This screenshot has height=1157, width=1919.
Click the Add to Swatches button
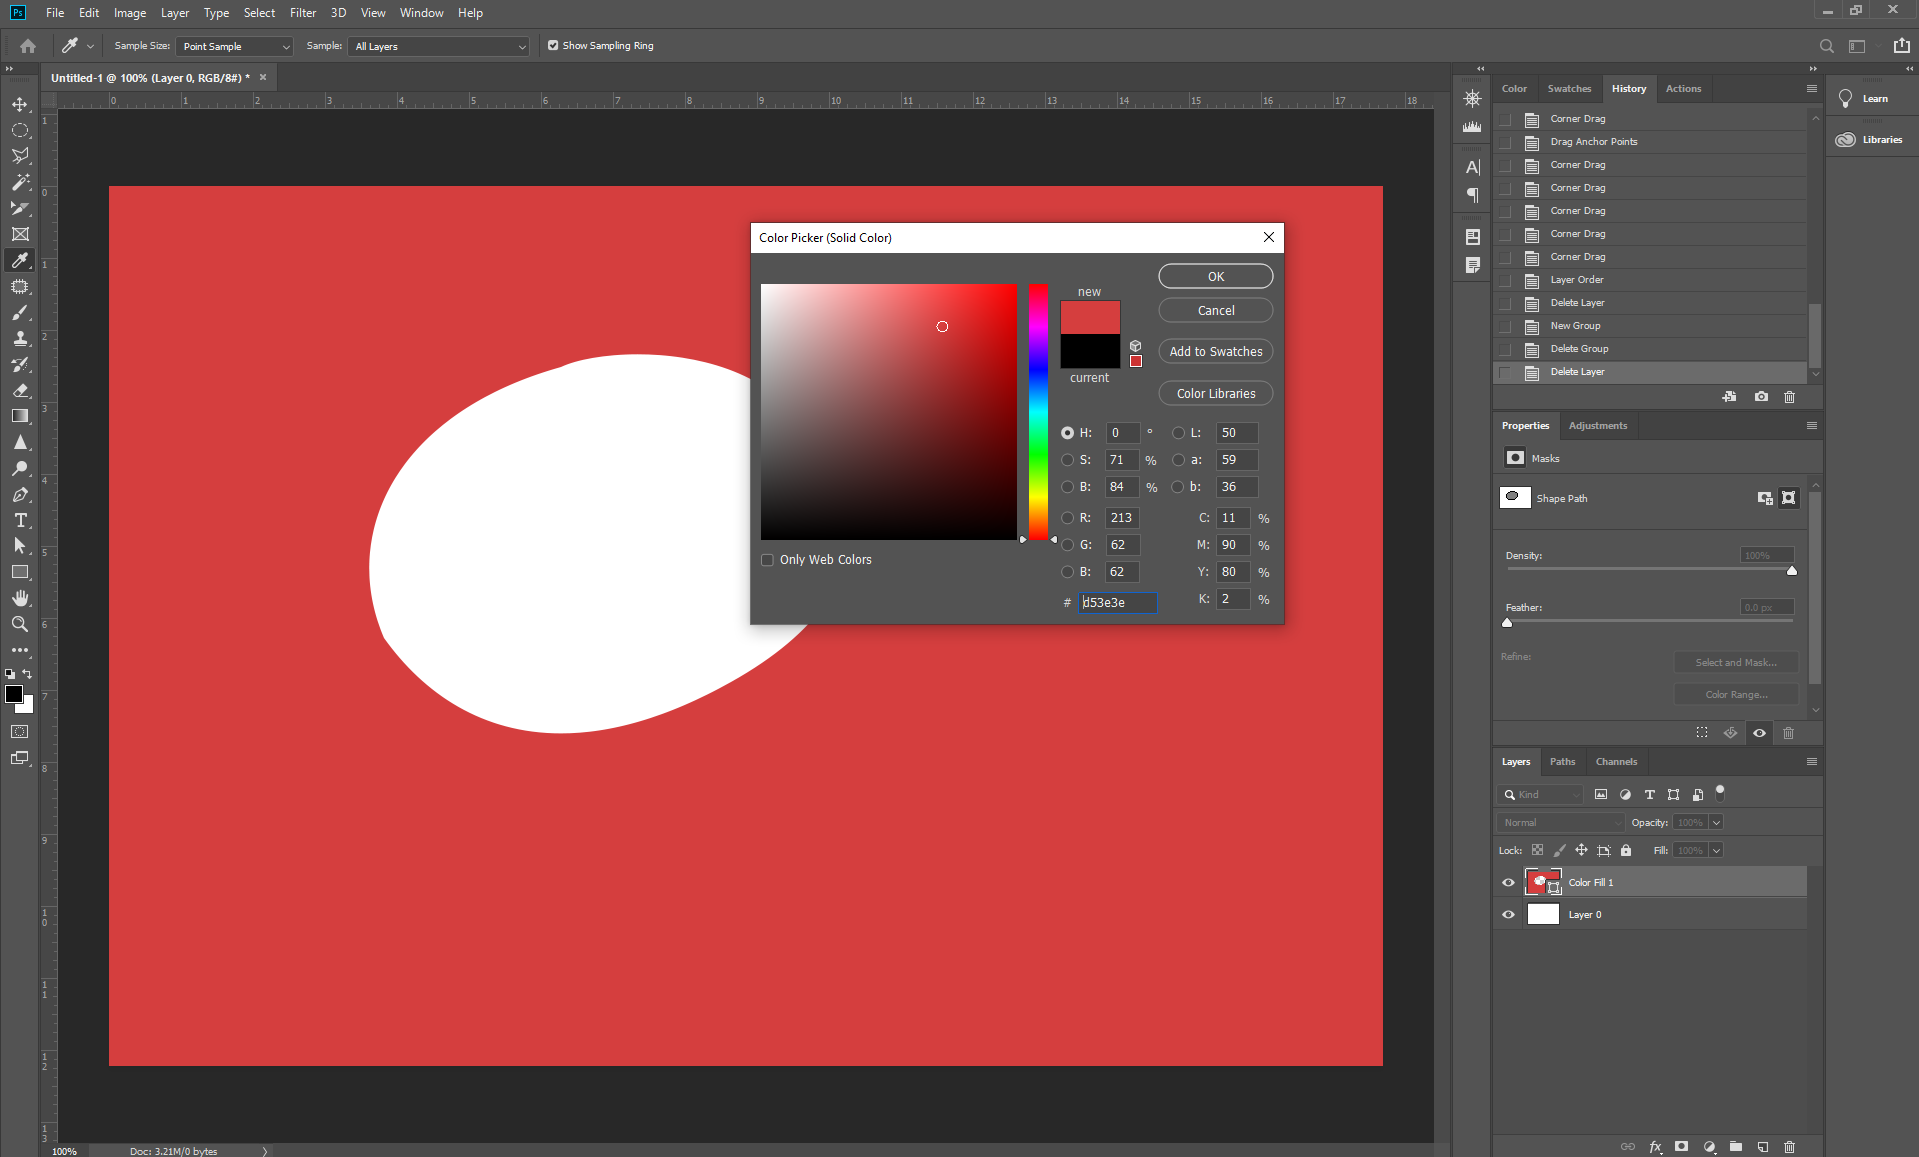coord(1215,352)
